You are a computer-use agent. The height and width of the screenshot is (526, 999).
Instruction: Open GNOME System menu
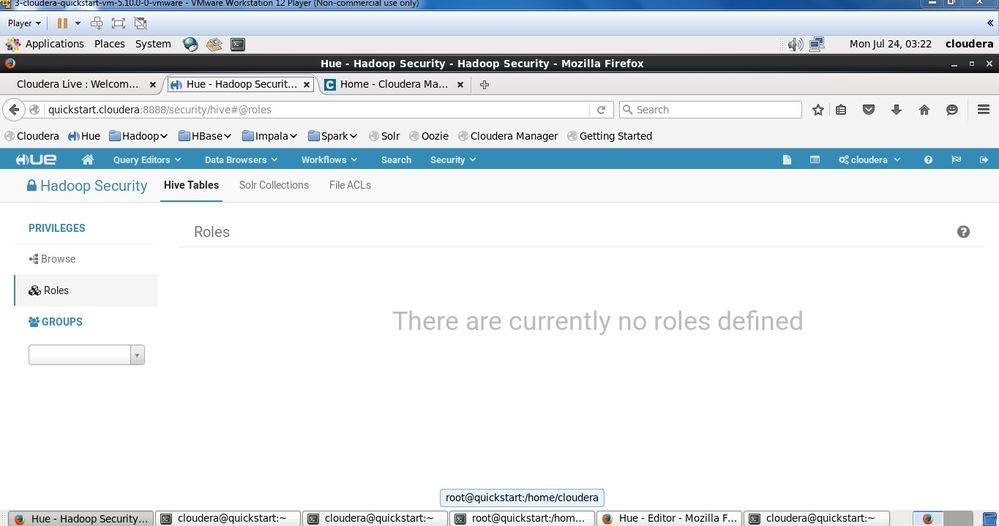click(x=153, y=44)
